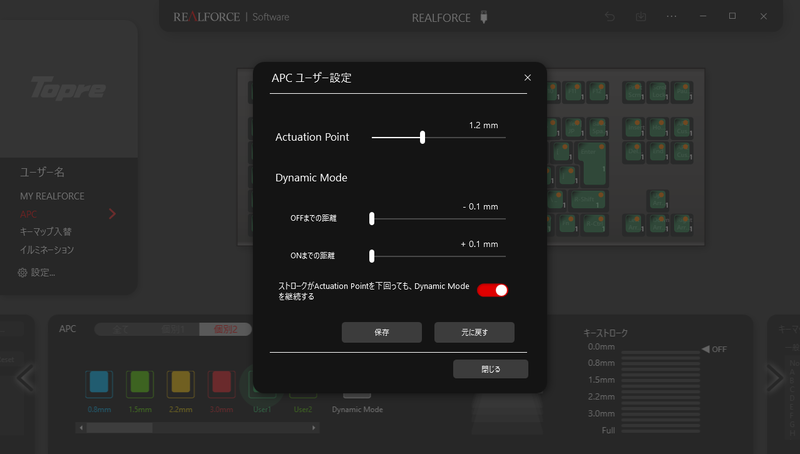Open MY REALFORCE in the sidebar
The image size is (800, 454).
coord(52,196)
